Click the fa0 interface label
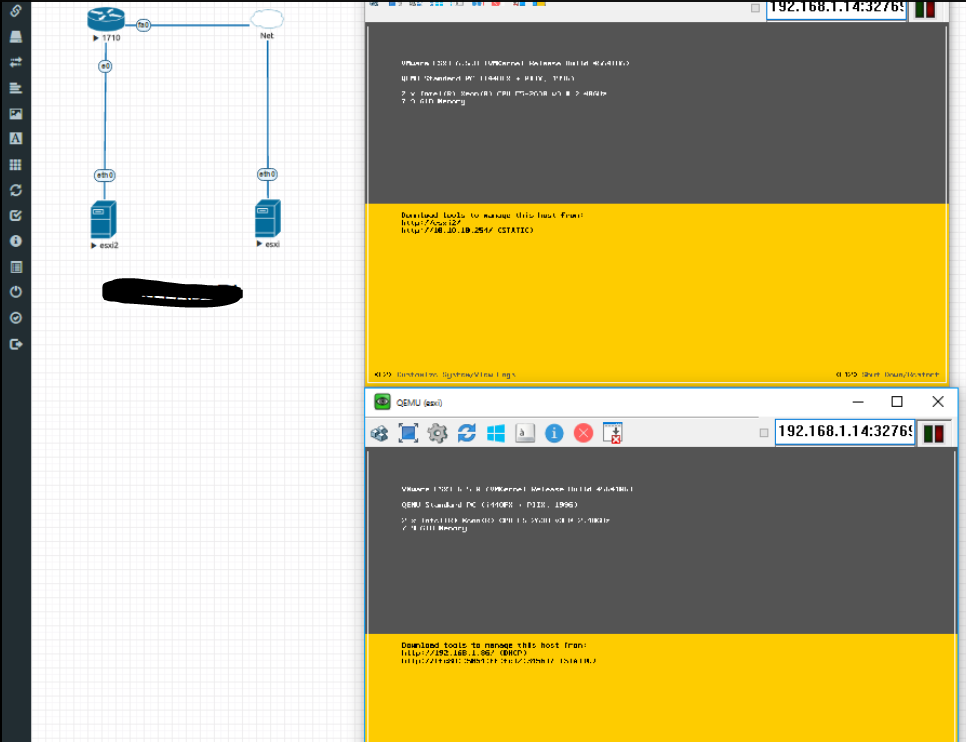Screen dimensions: 966x742 coord(144,25)
